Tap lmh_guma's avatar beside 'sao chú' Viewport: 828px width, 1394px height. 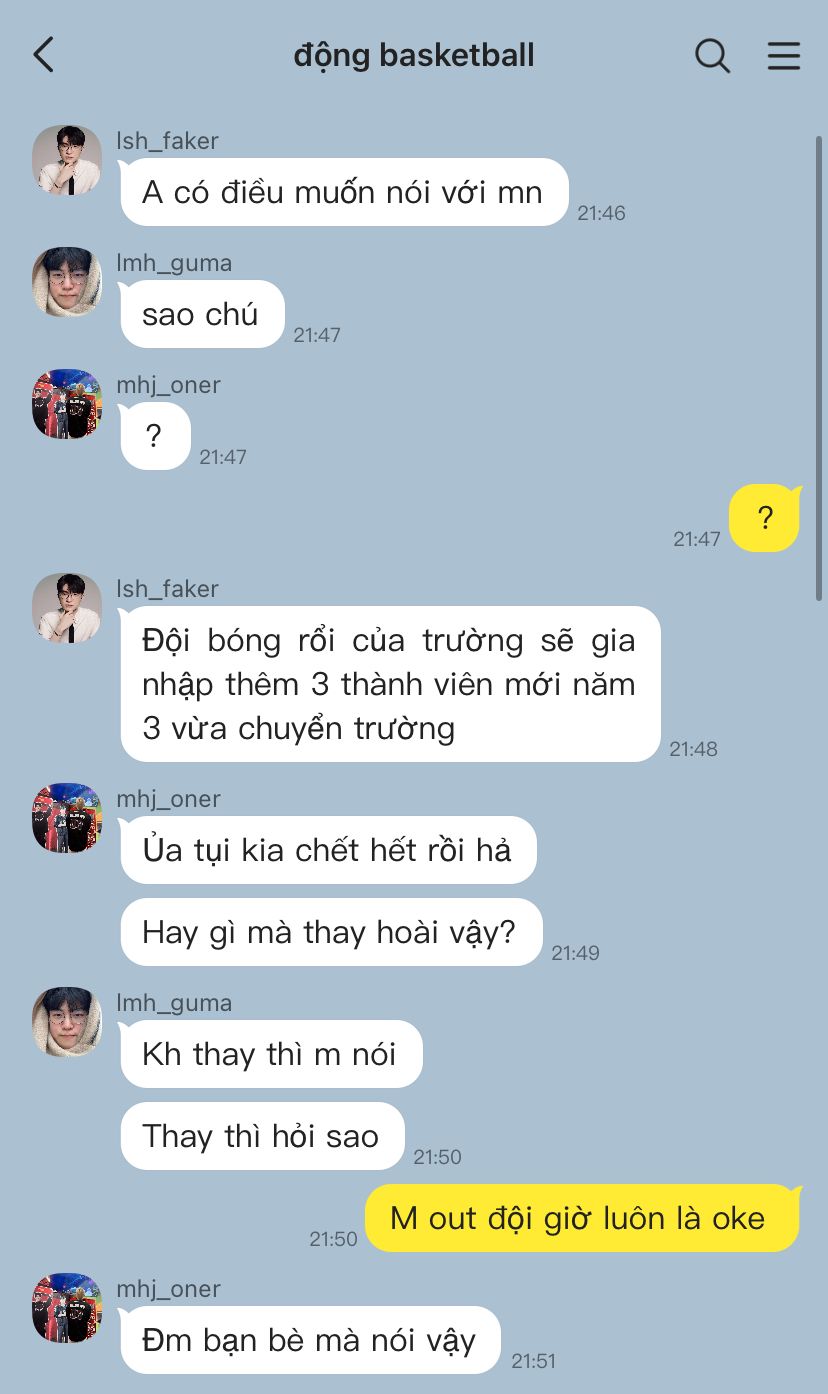67,282
